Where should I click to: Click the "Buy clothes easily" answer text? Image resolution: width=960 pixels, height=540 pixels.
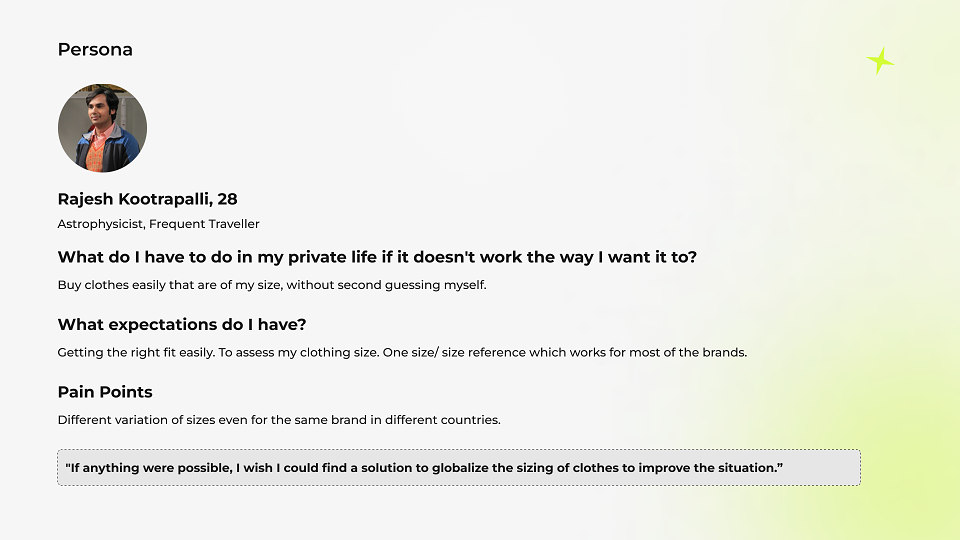(x=272, y=285)
